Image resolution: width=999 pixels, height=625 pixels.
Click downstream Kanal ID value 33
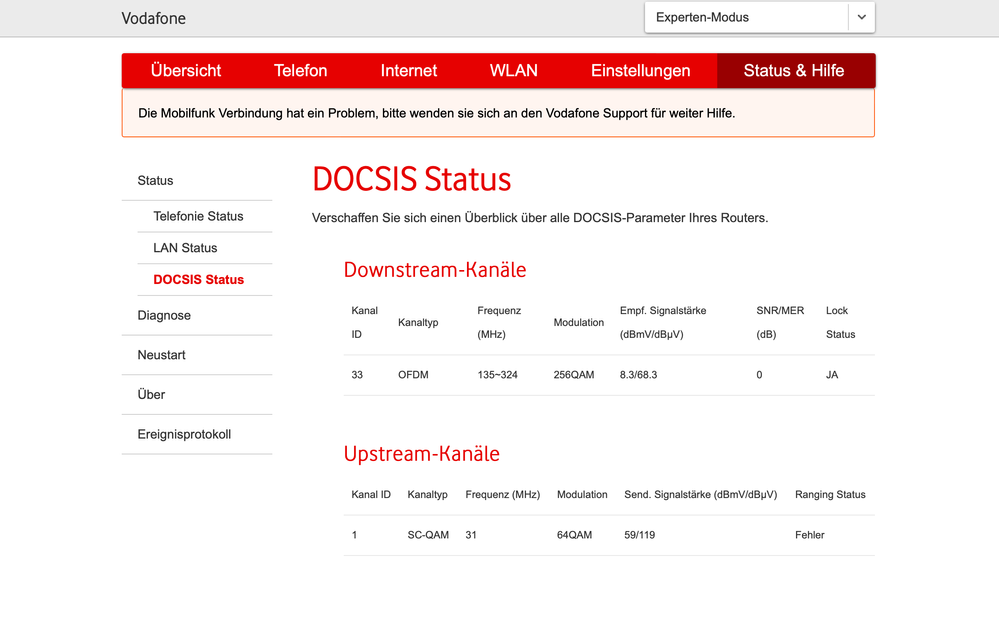[x=357, y=375]
